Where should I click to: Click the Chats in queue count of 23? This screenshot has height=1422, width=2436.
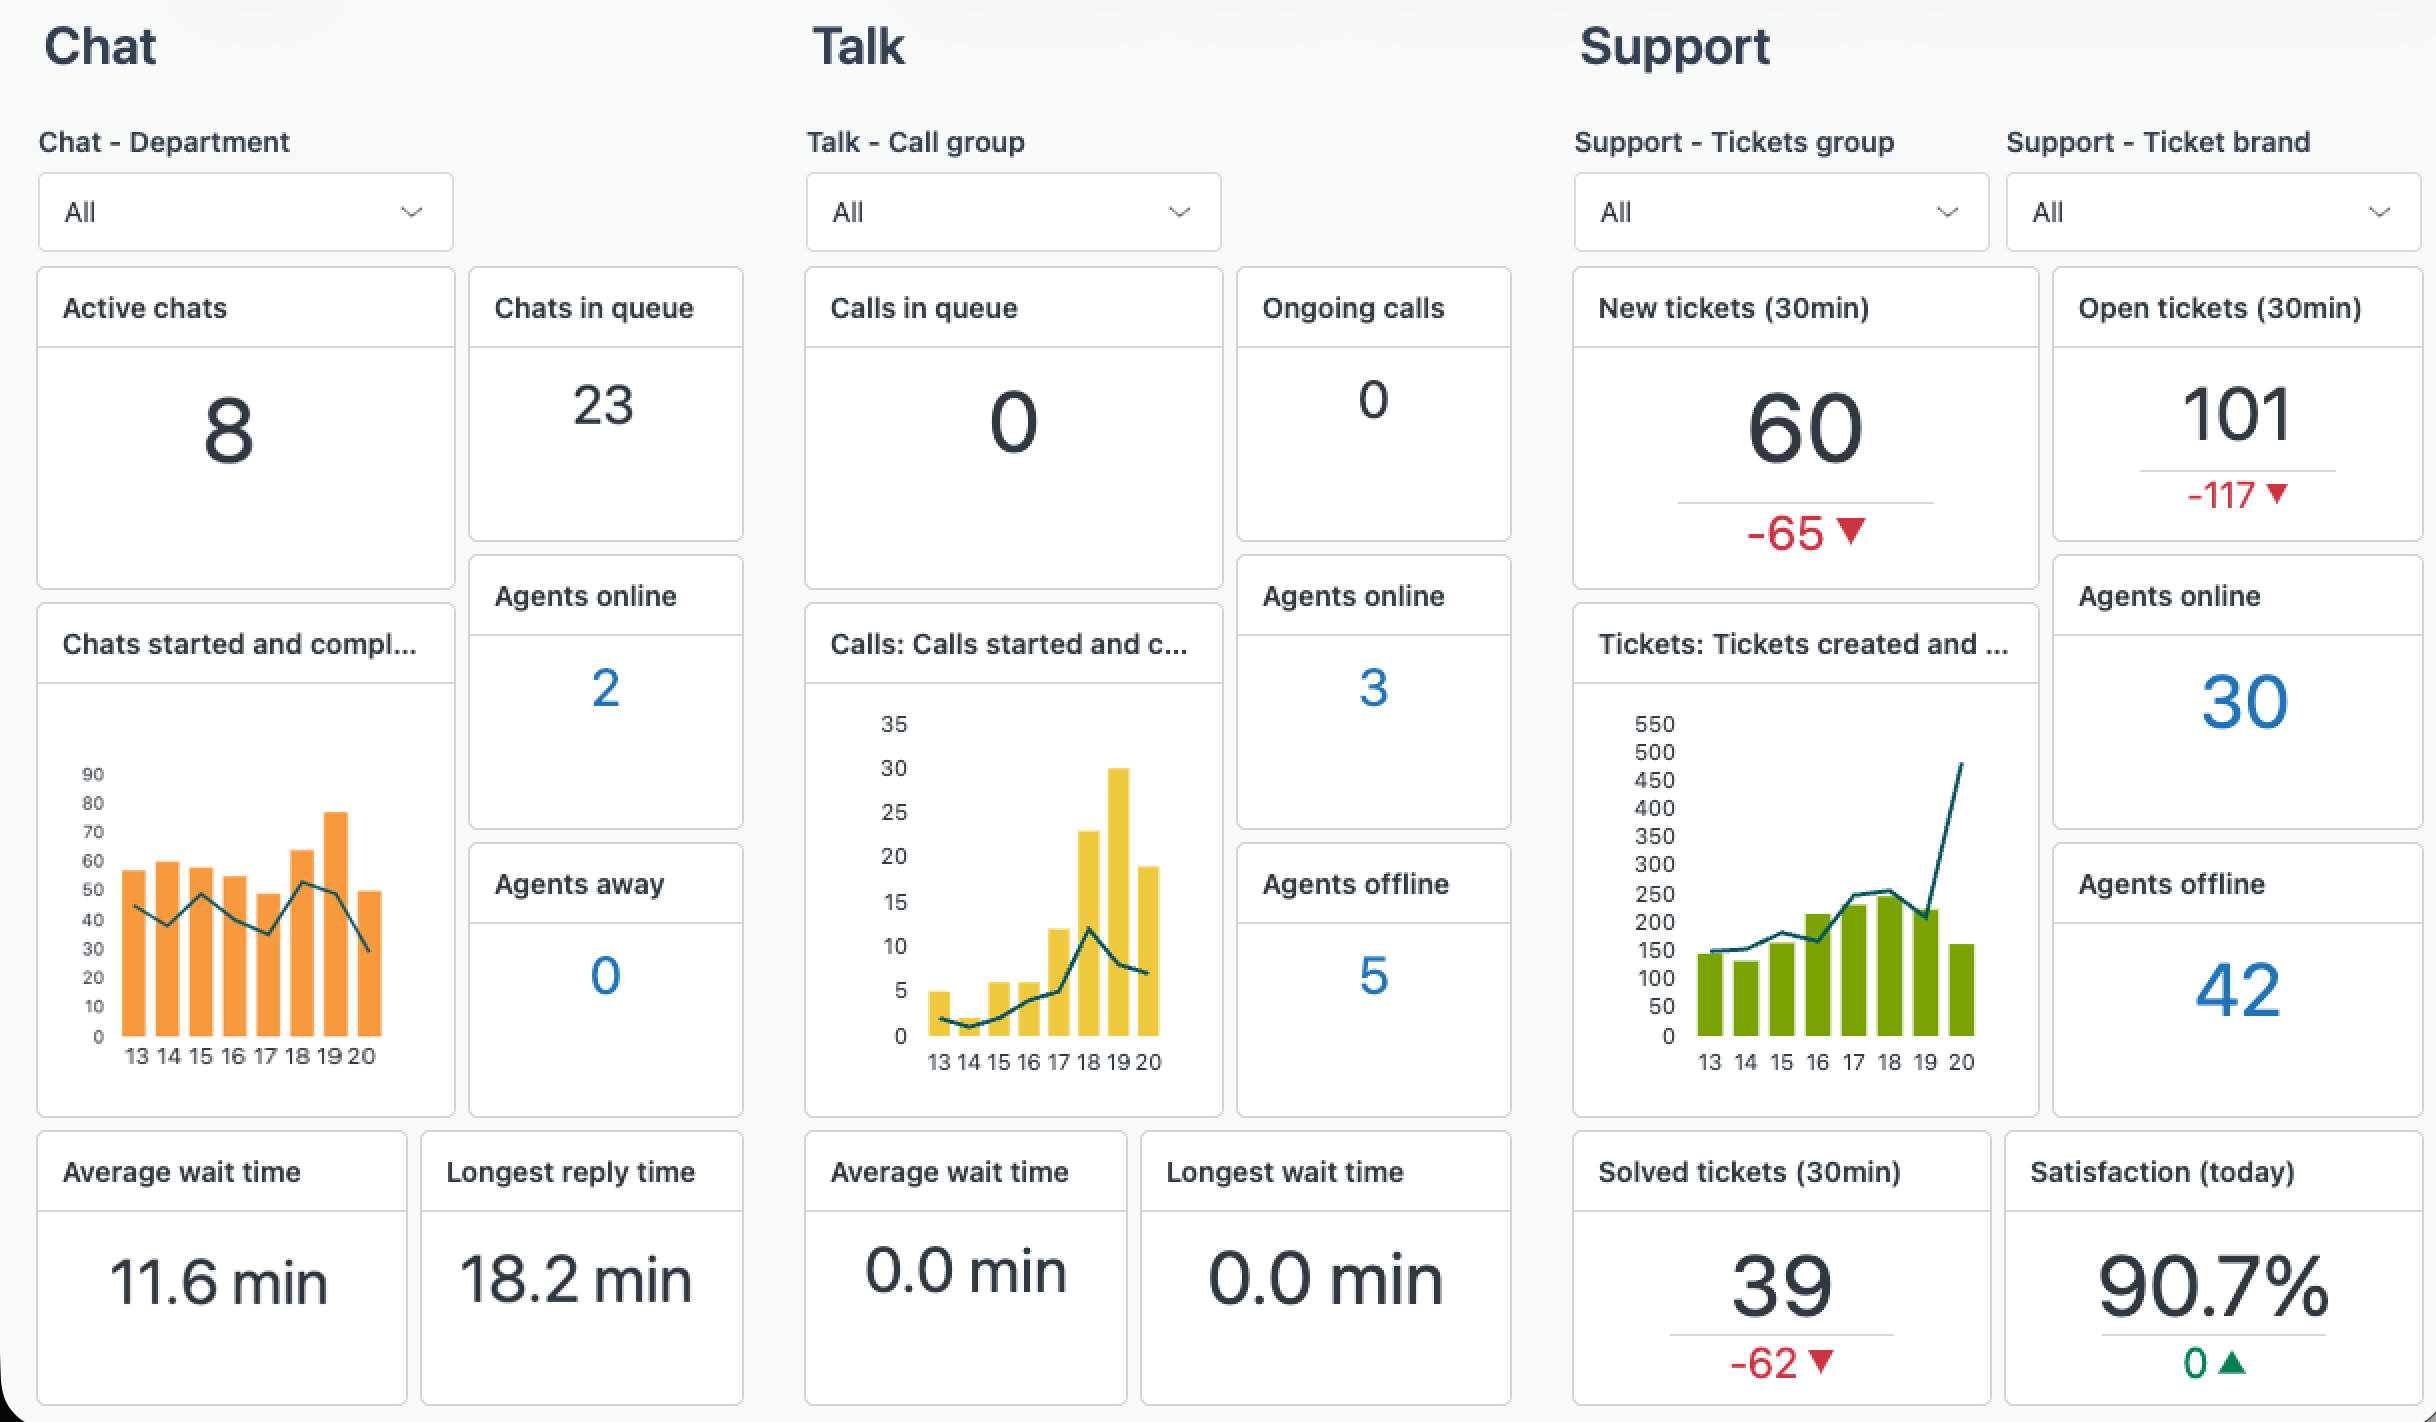point(605,405)
